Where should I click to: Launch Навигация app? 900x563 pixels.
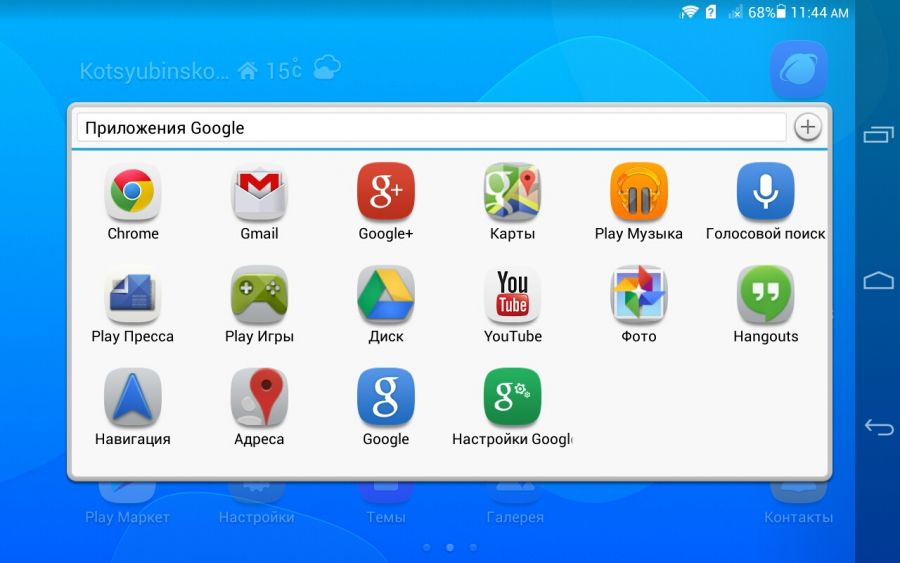(x=133, y=398)
